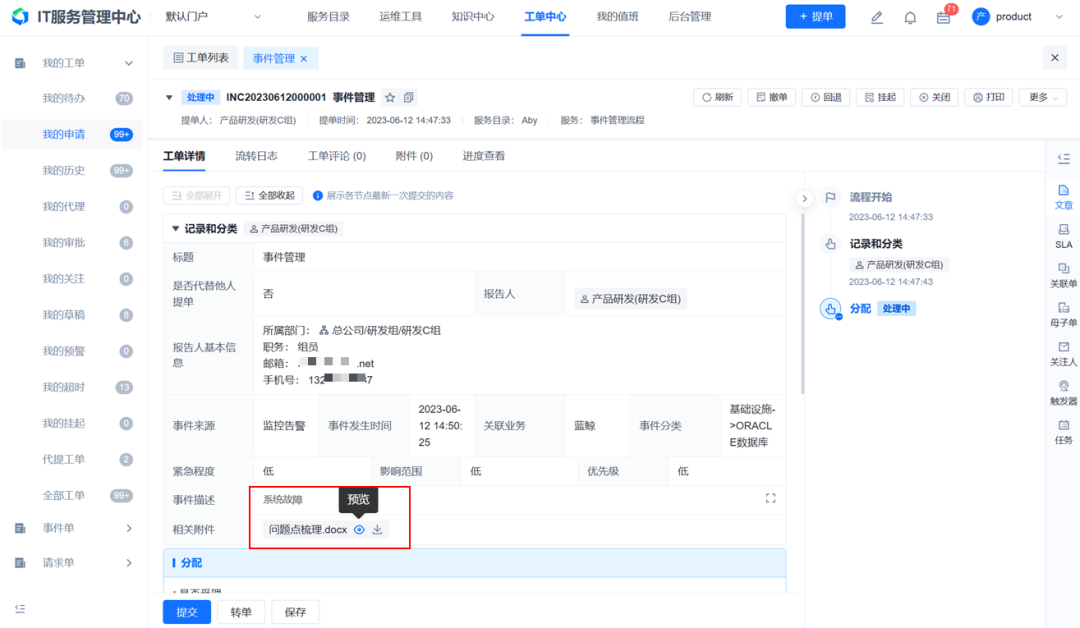Open the calendar icon with red badge
This screenshot has height=628, width=1080.
click(944, 17)
